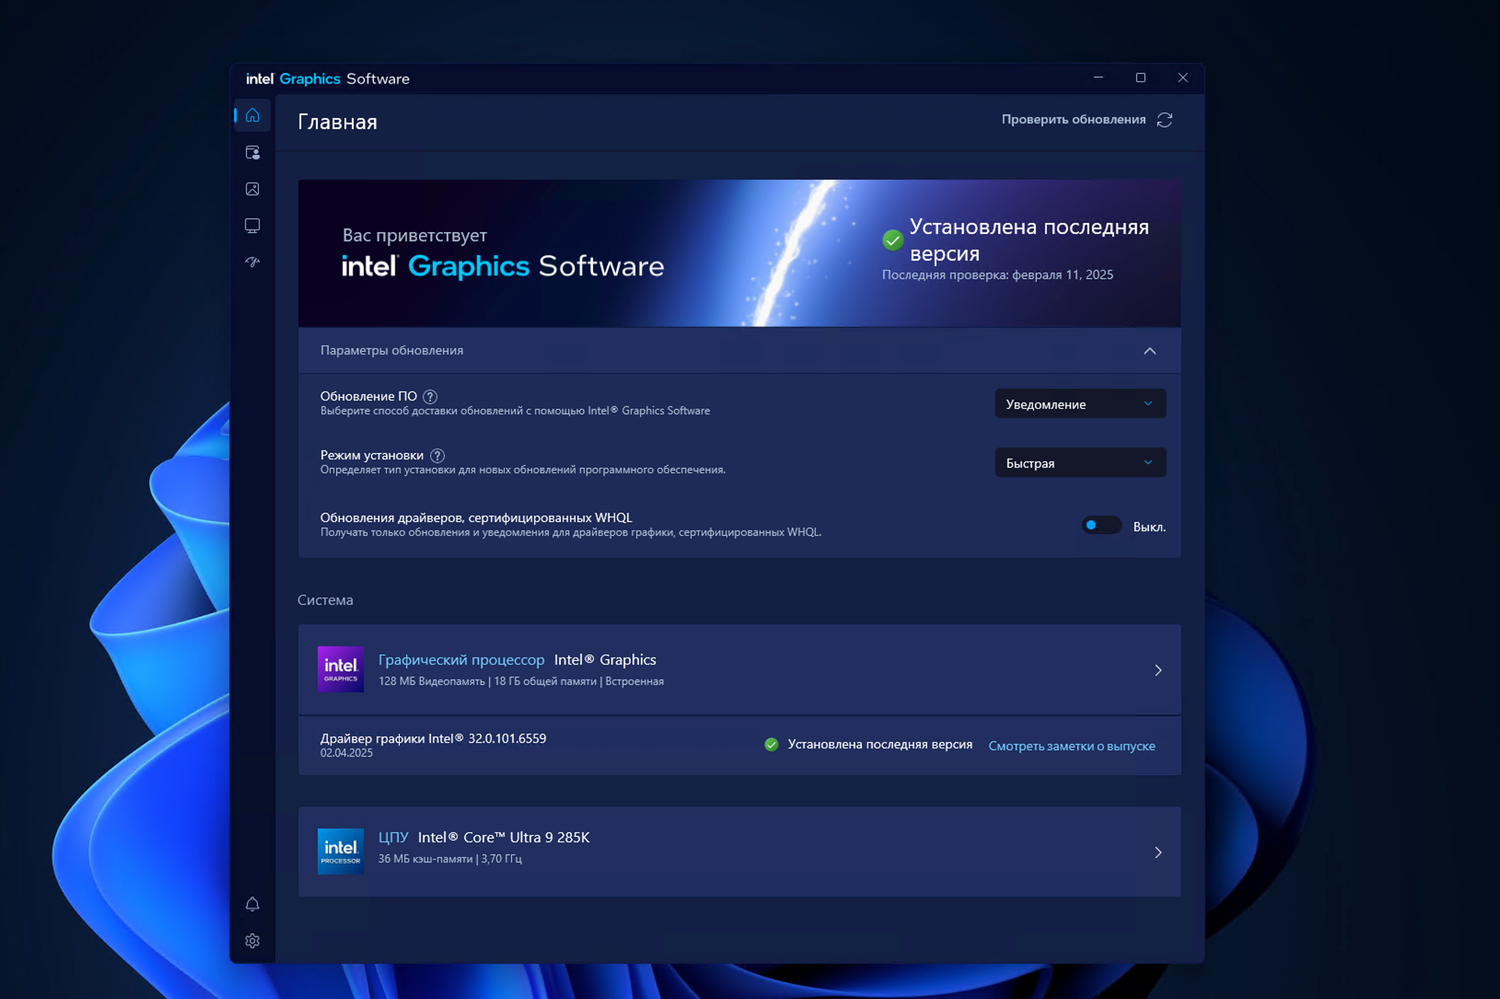Click the Intel Graphics logo badge

pos(340,669)
